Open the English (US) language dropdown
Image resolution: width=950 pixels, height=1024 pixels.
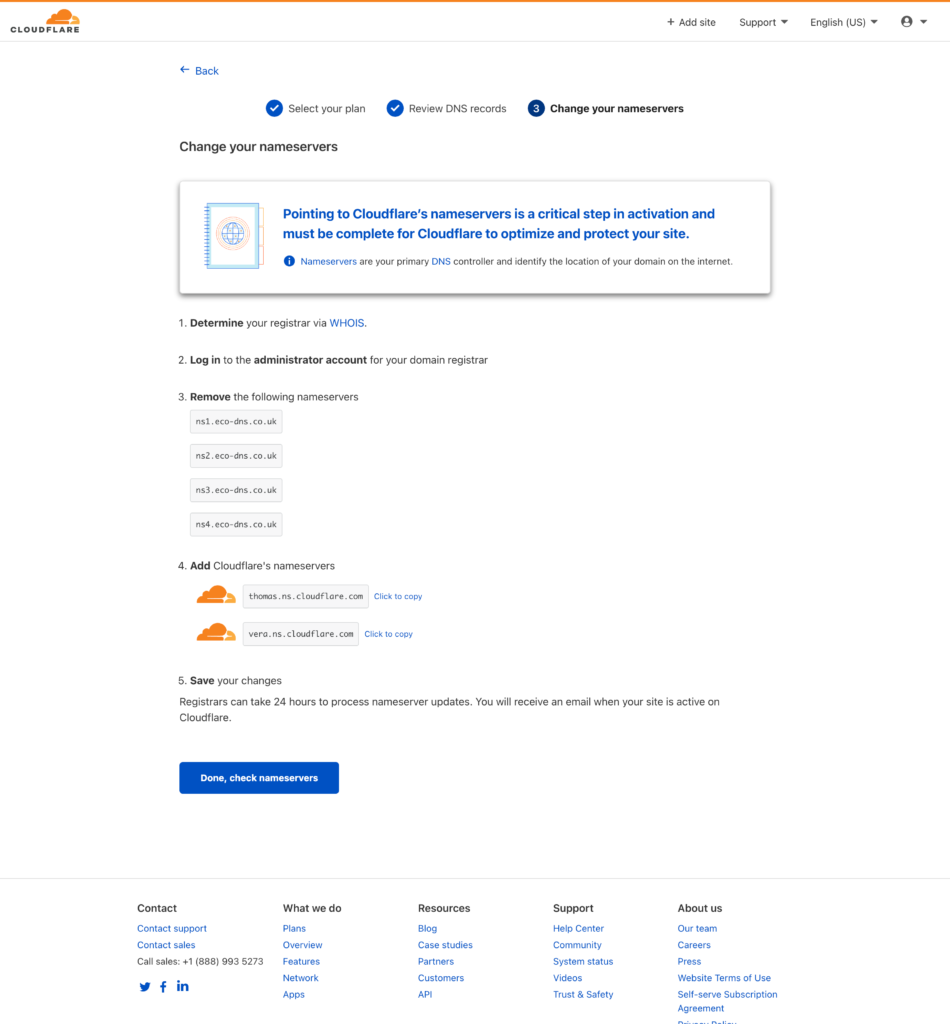pos(841,21)
